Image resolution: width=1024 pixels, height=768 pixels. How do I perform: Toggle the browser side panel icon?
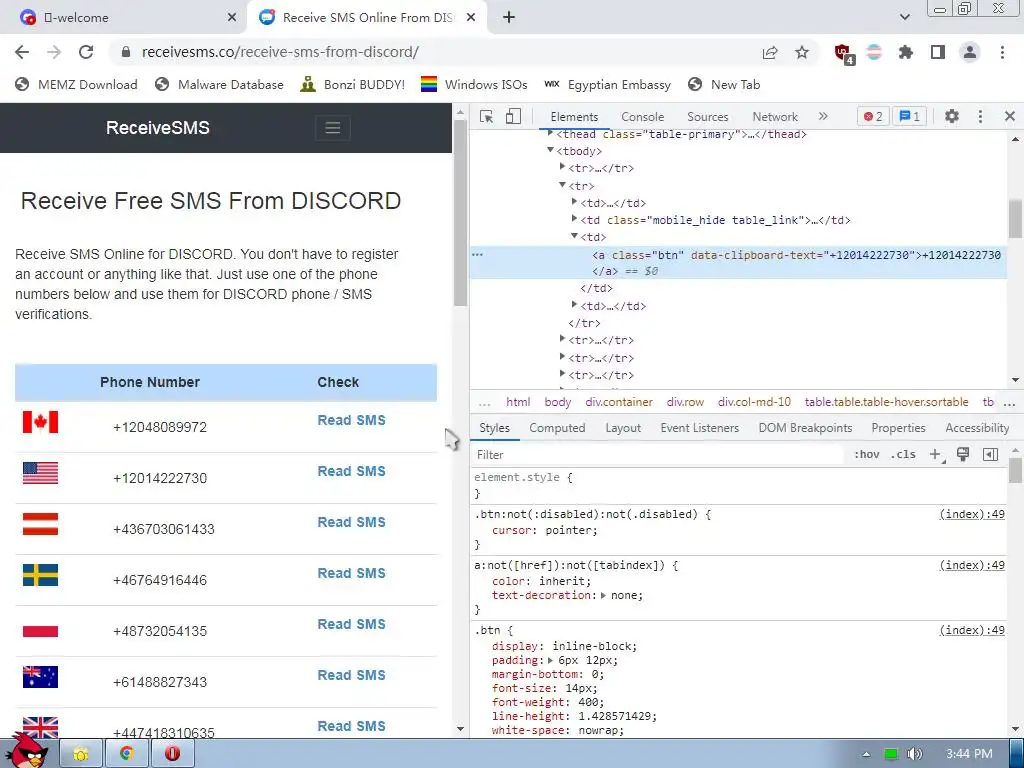click(x=938, y=52)
